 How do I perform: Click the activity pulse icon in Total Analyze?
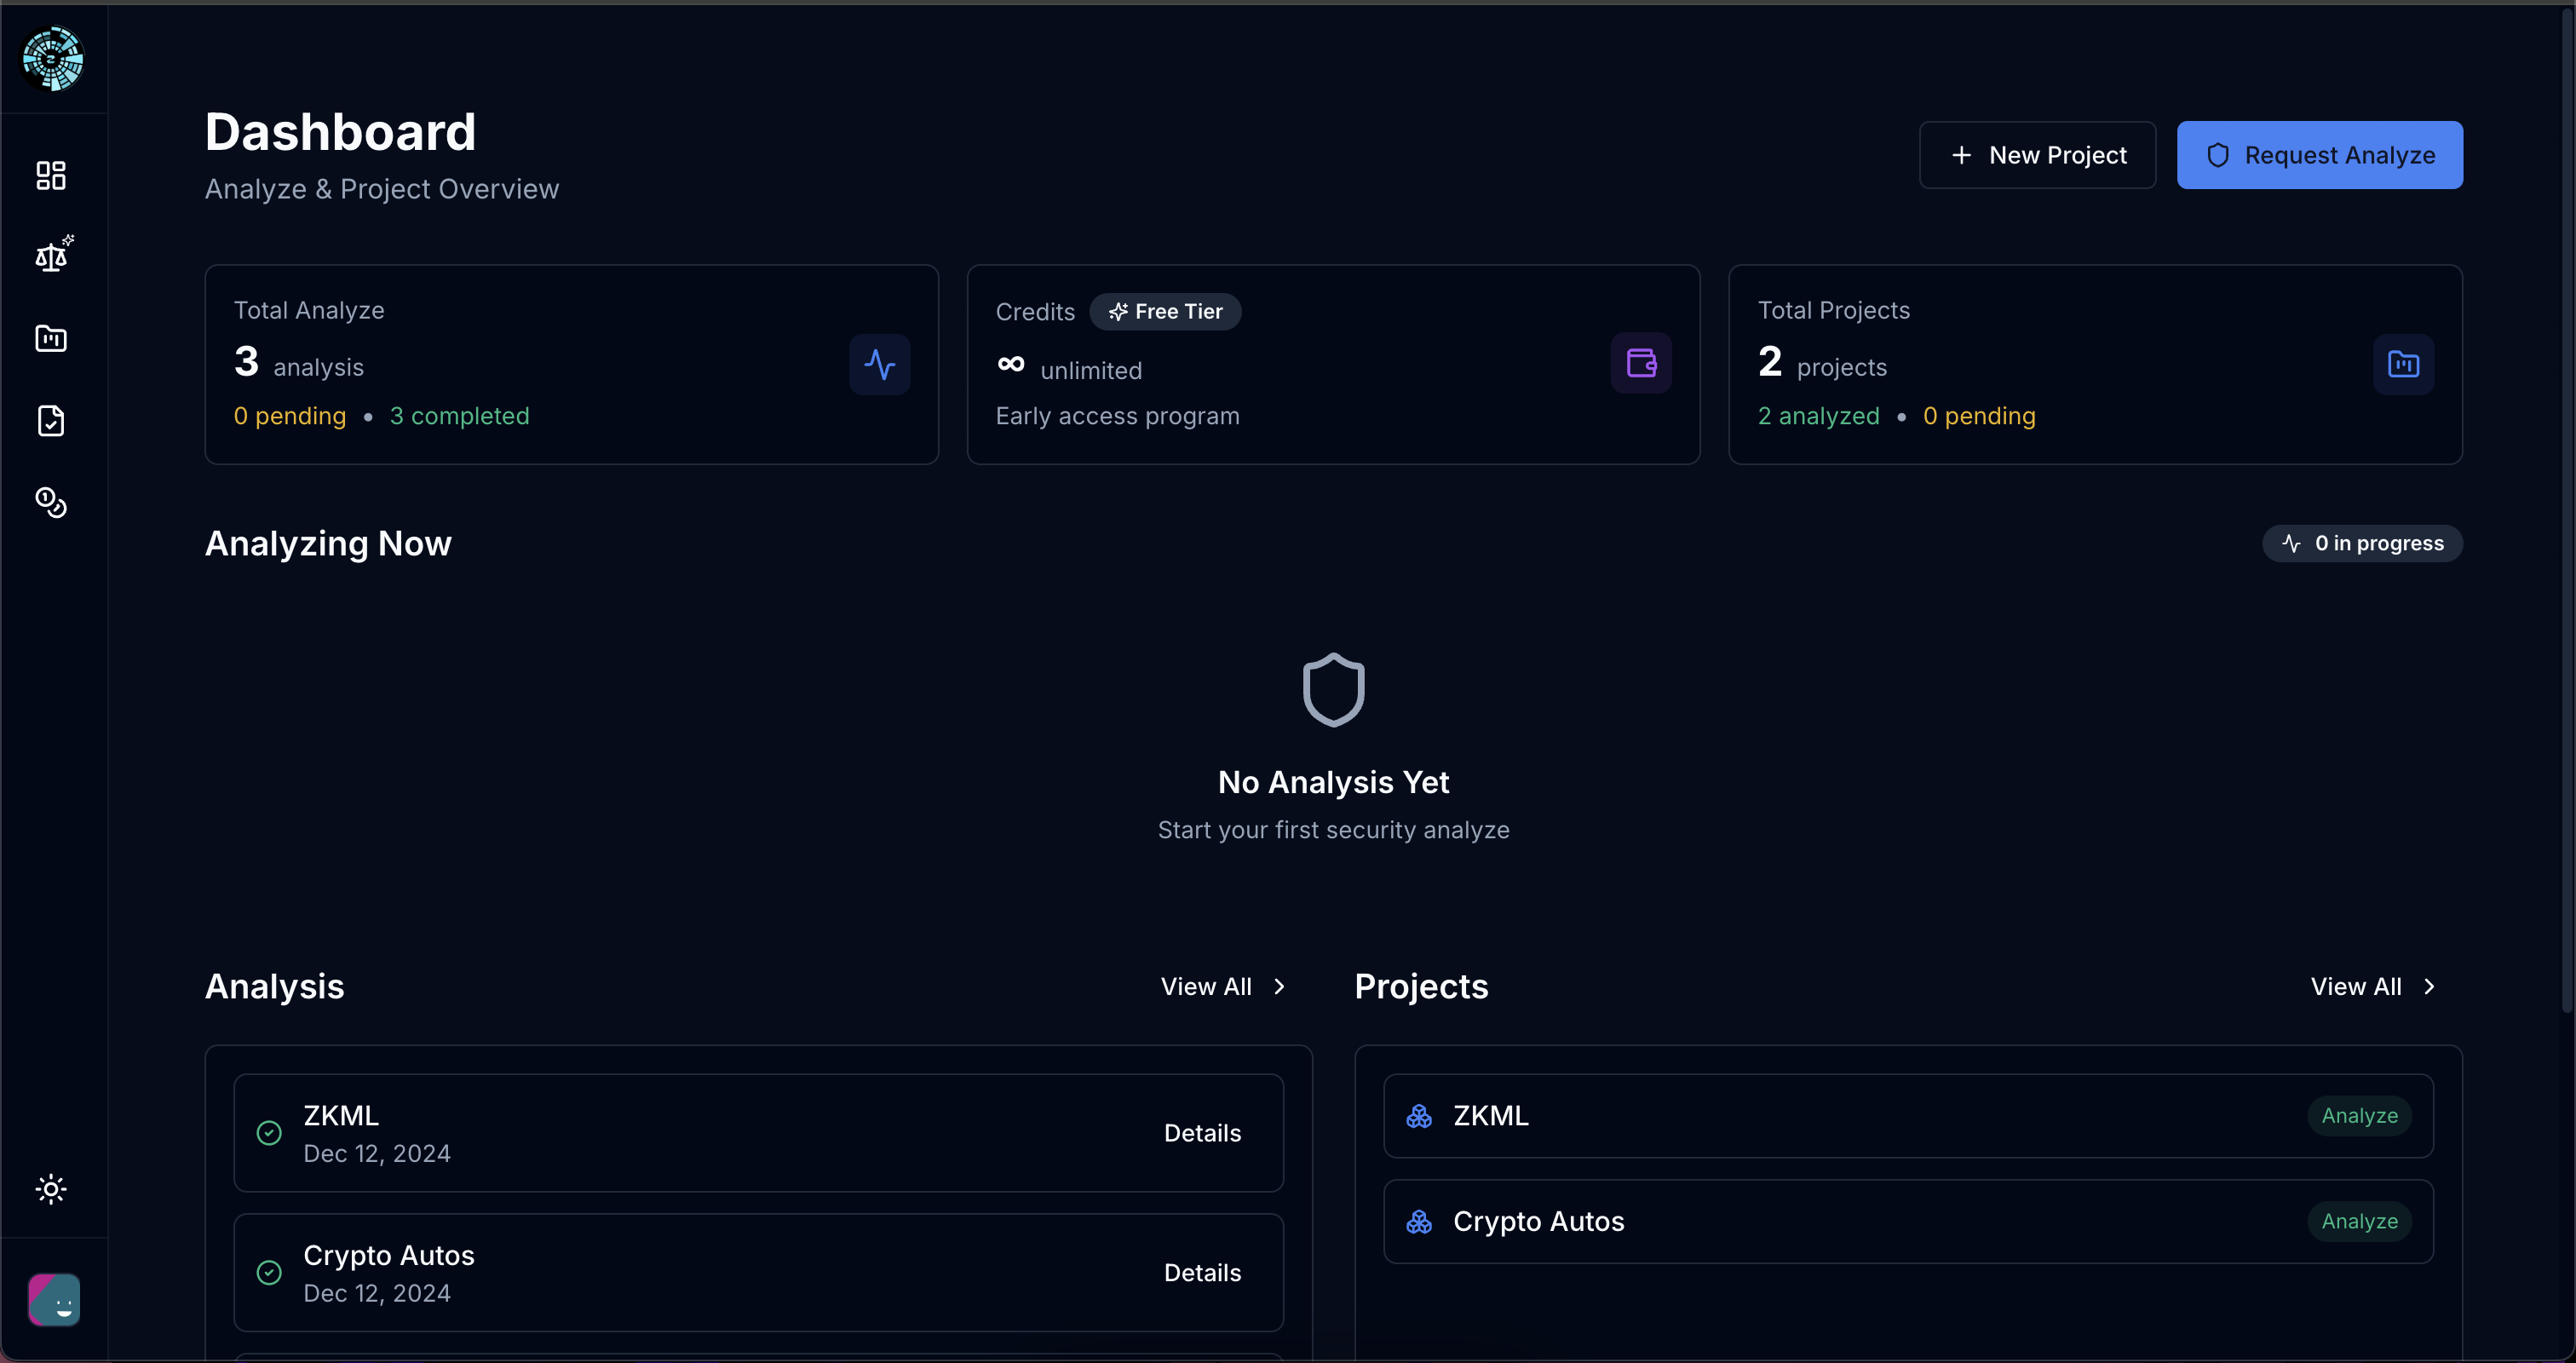tap(879, 364)
